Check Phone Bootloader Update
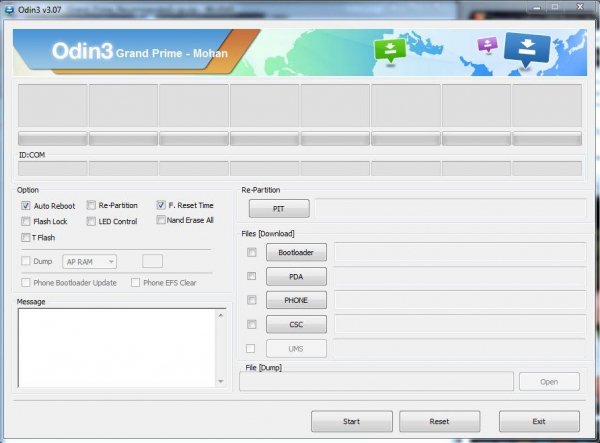Screen dimensions: 600x443 click(x=26, y=283)
